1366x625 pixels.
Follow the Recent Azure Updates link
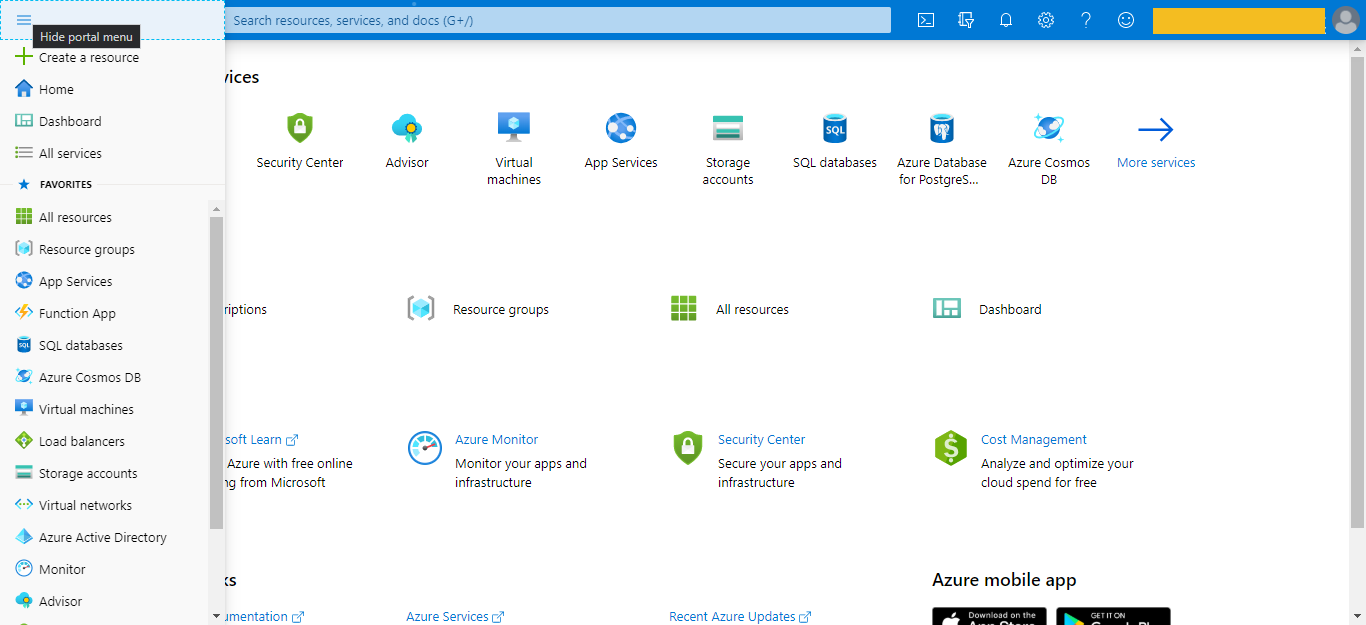coord(732,616)
